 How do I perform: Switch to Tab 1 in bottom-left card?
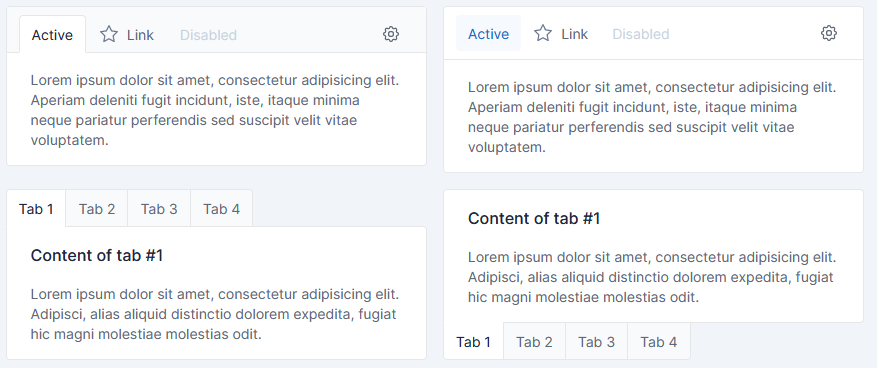click(36, 209)
